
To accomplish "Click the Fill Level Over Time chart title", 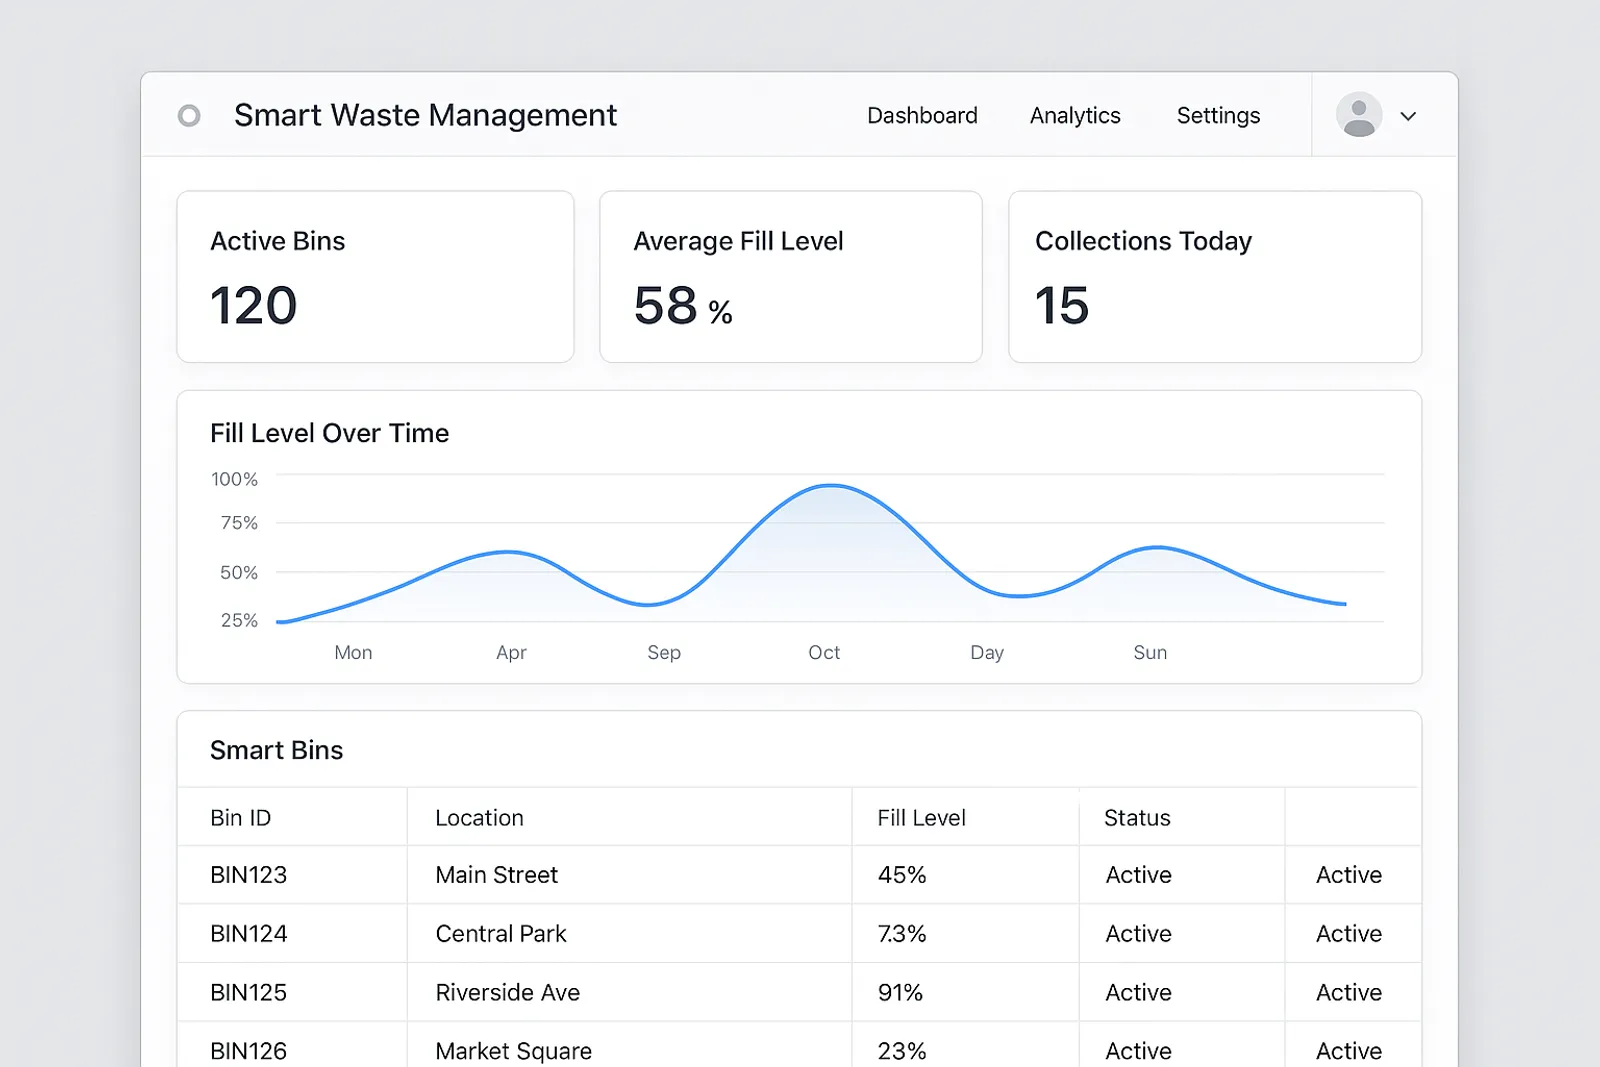I will click(x=329, y=433).
